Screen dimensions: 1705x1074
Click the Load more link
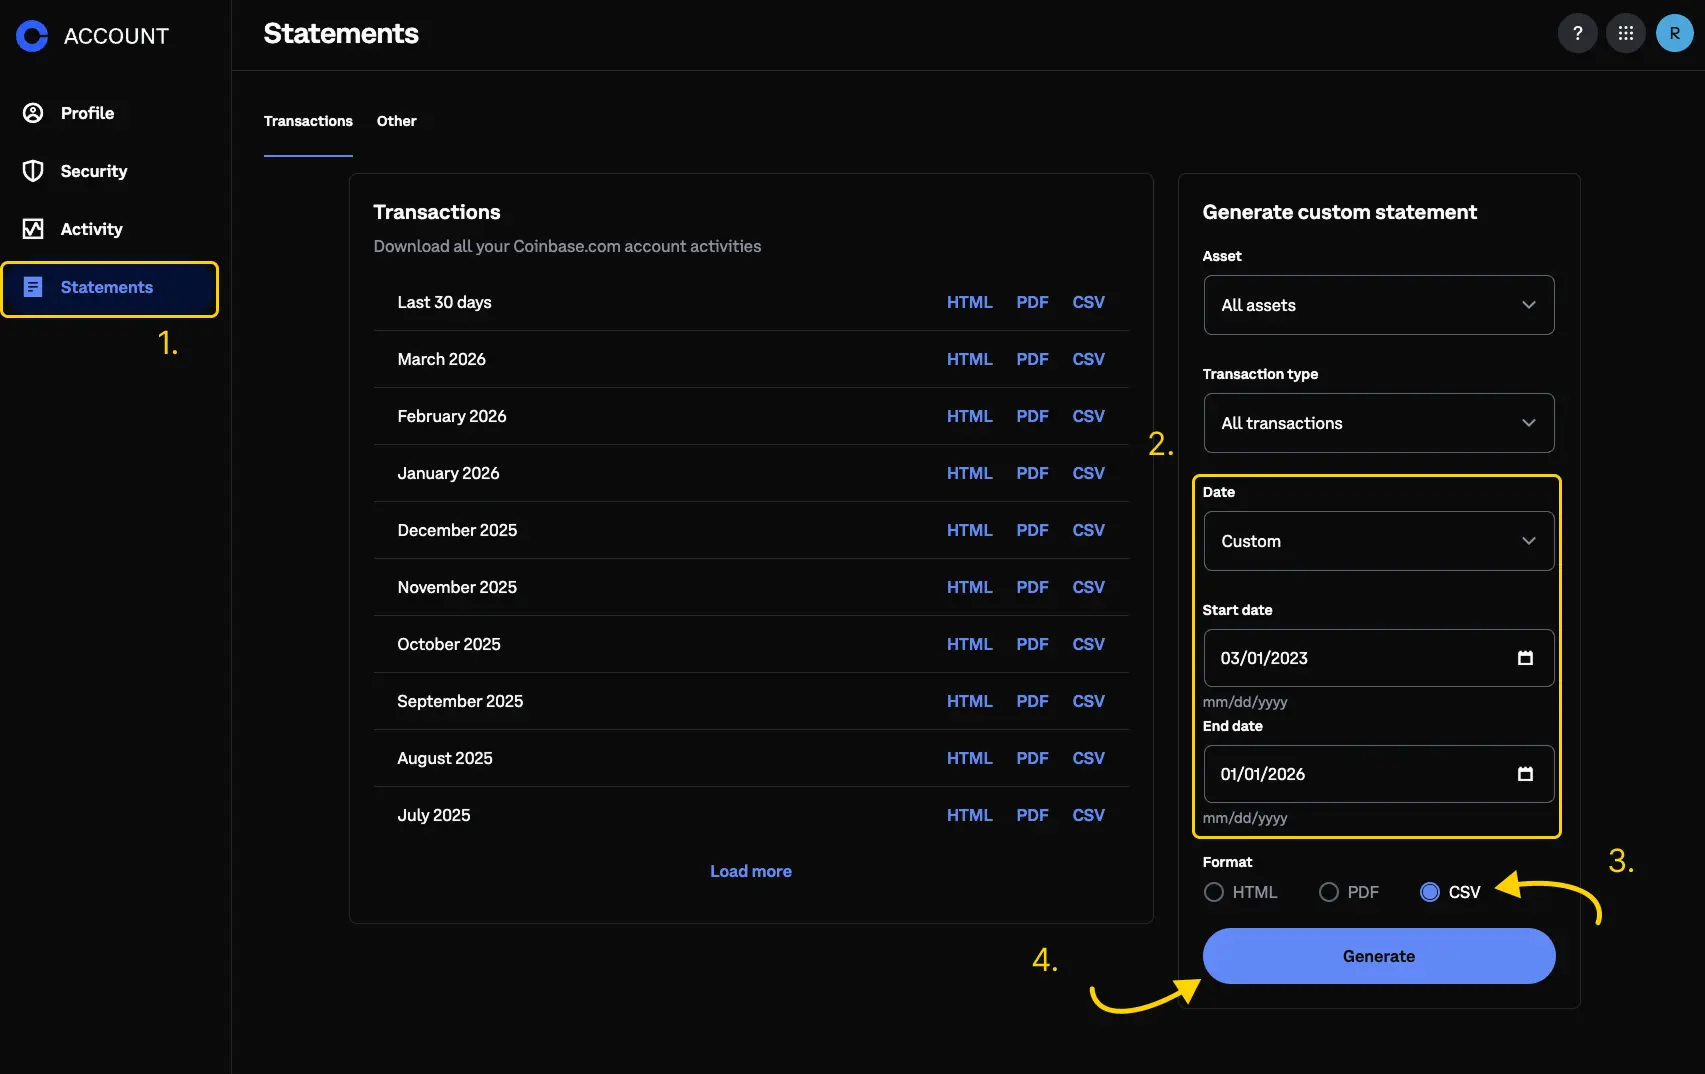pos(751,871)
